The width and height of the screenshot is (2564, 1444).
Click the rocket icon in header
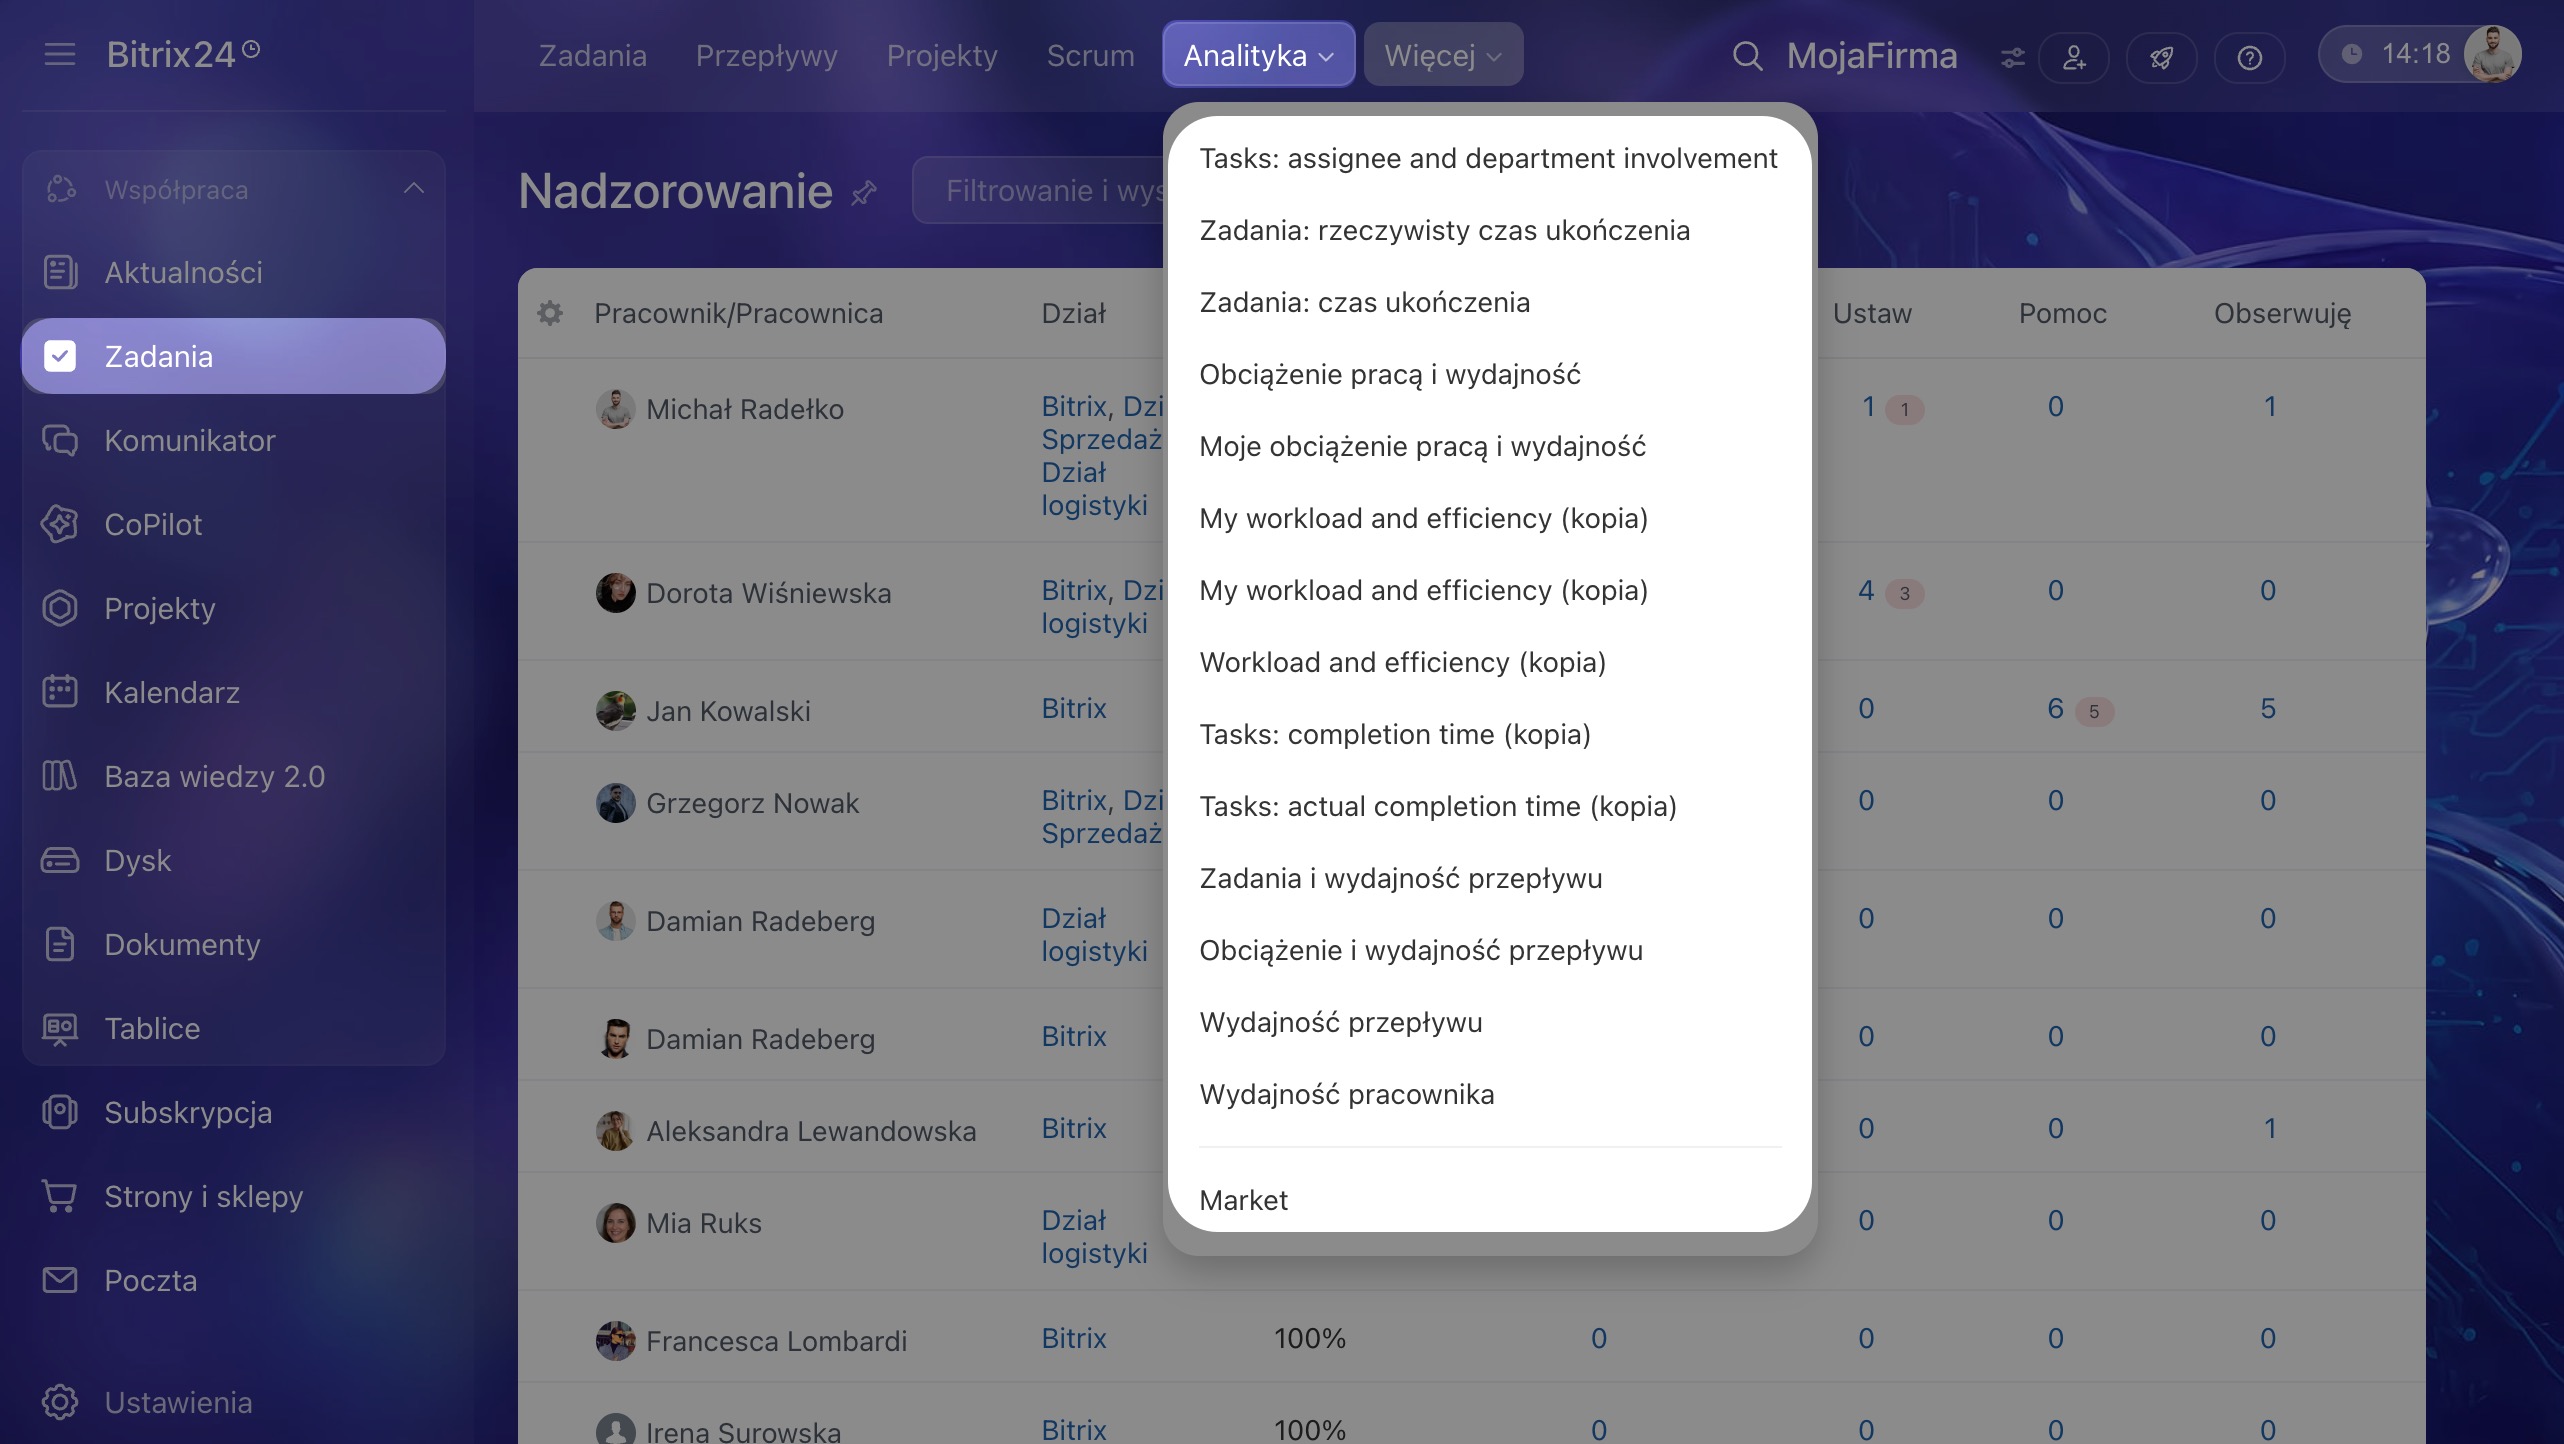tap(2161, 57)
